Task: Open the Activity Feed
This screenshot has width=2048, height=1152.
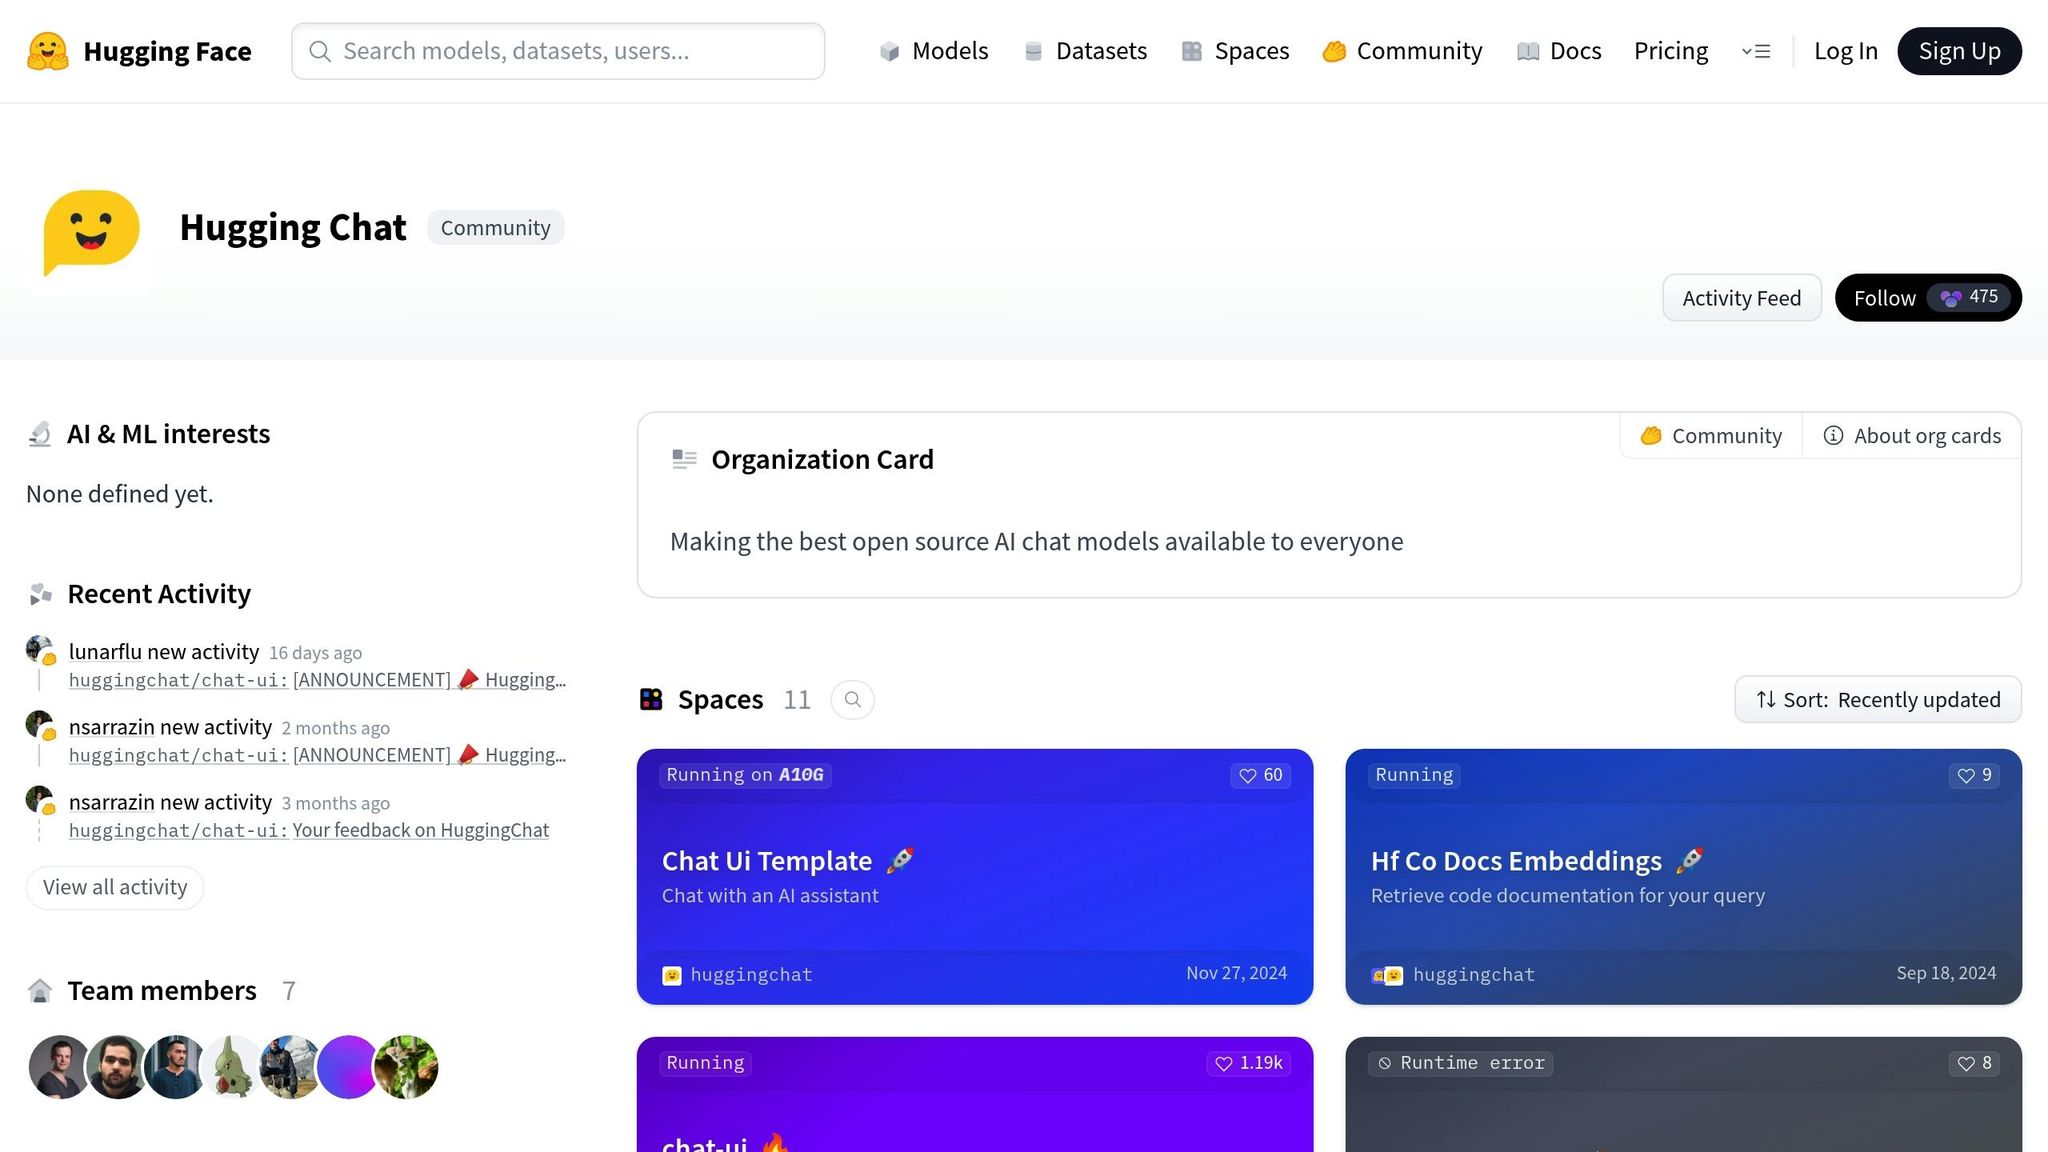Action: 1741,298
